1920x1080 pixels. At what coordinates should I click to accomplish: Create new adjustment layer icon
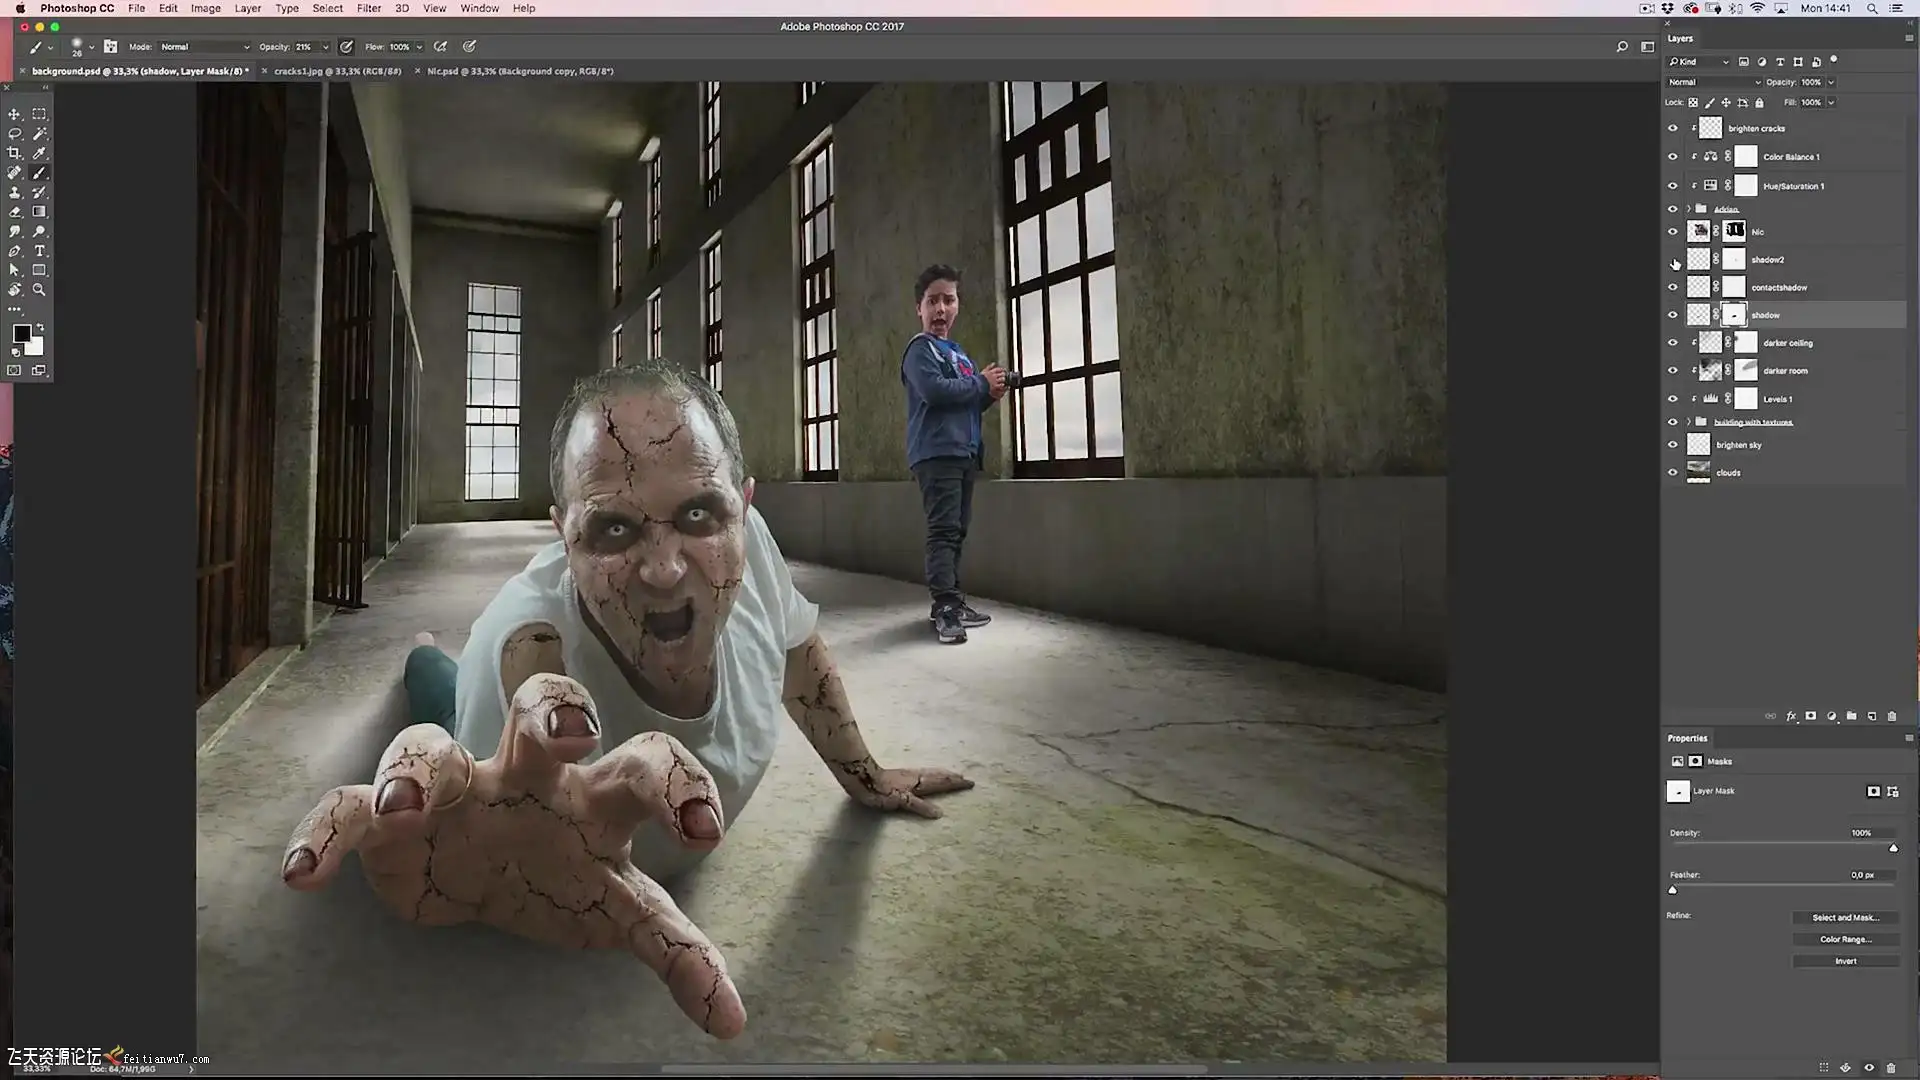(x=1831, y=716)
